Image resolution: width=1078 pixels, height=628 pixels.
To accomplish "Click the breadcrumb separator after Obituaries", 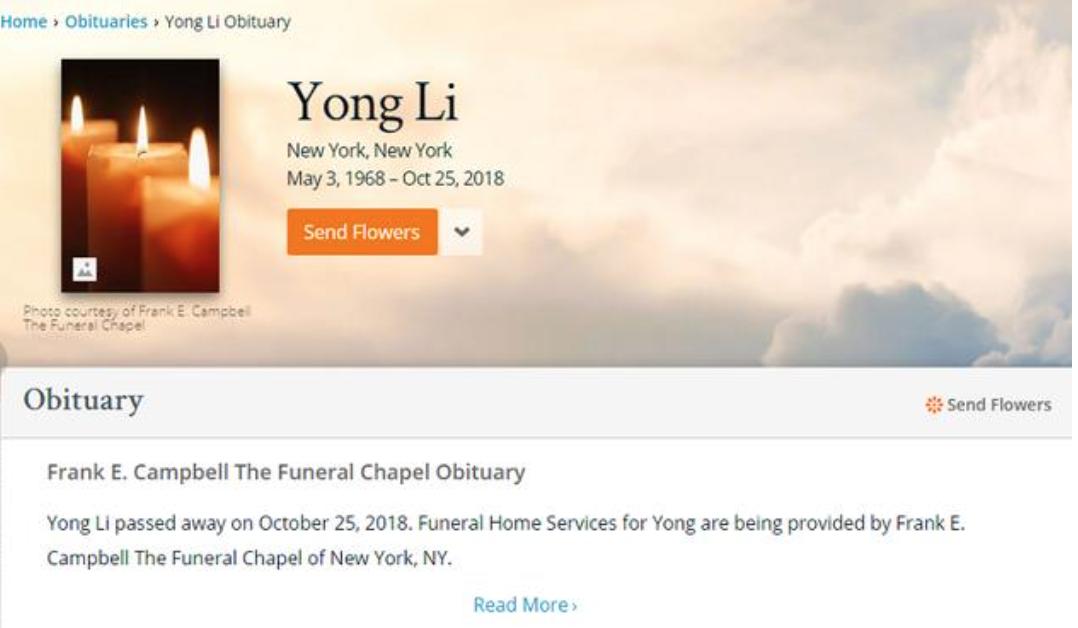I will pyautogui.click(x=156, y=22).
